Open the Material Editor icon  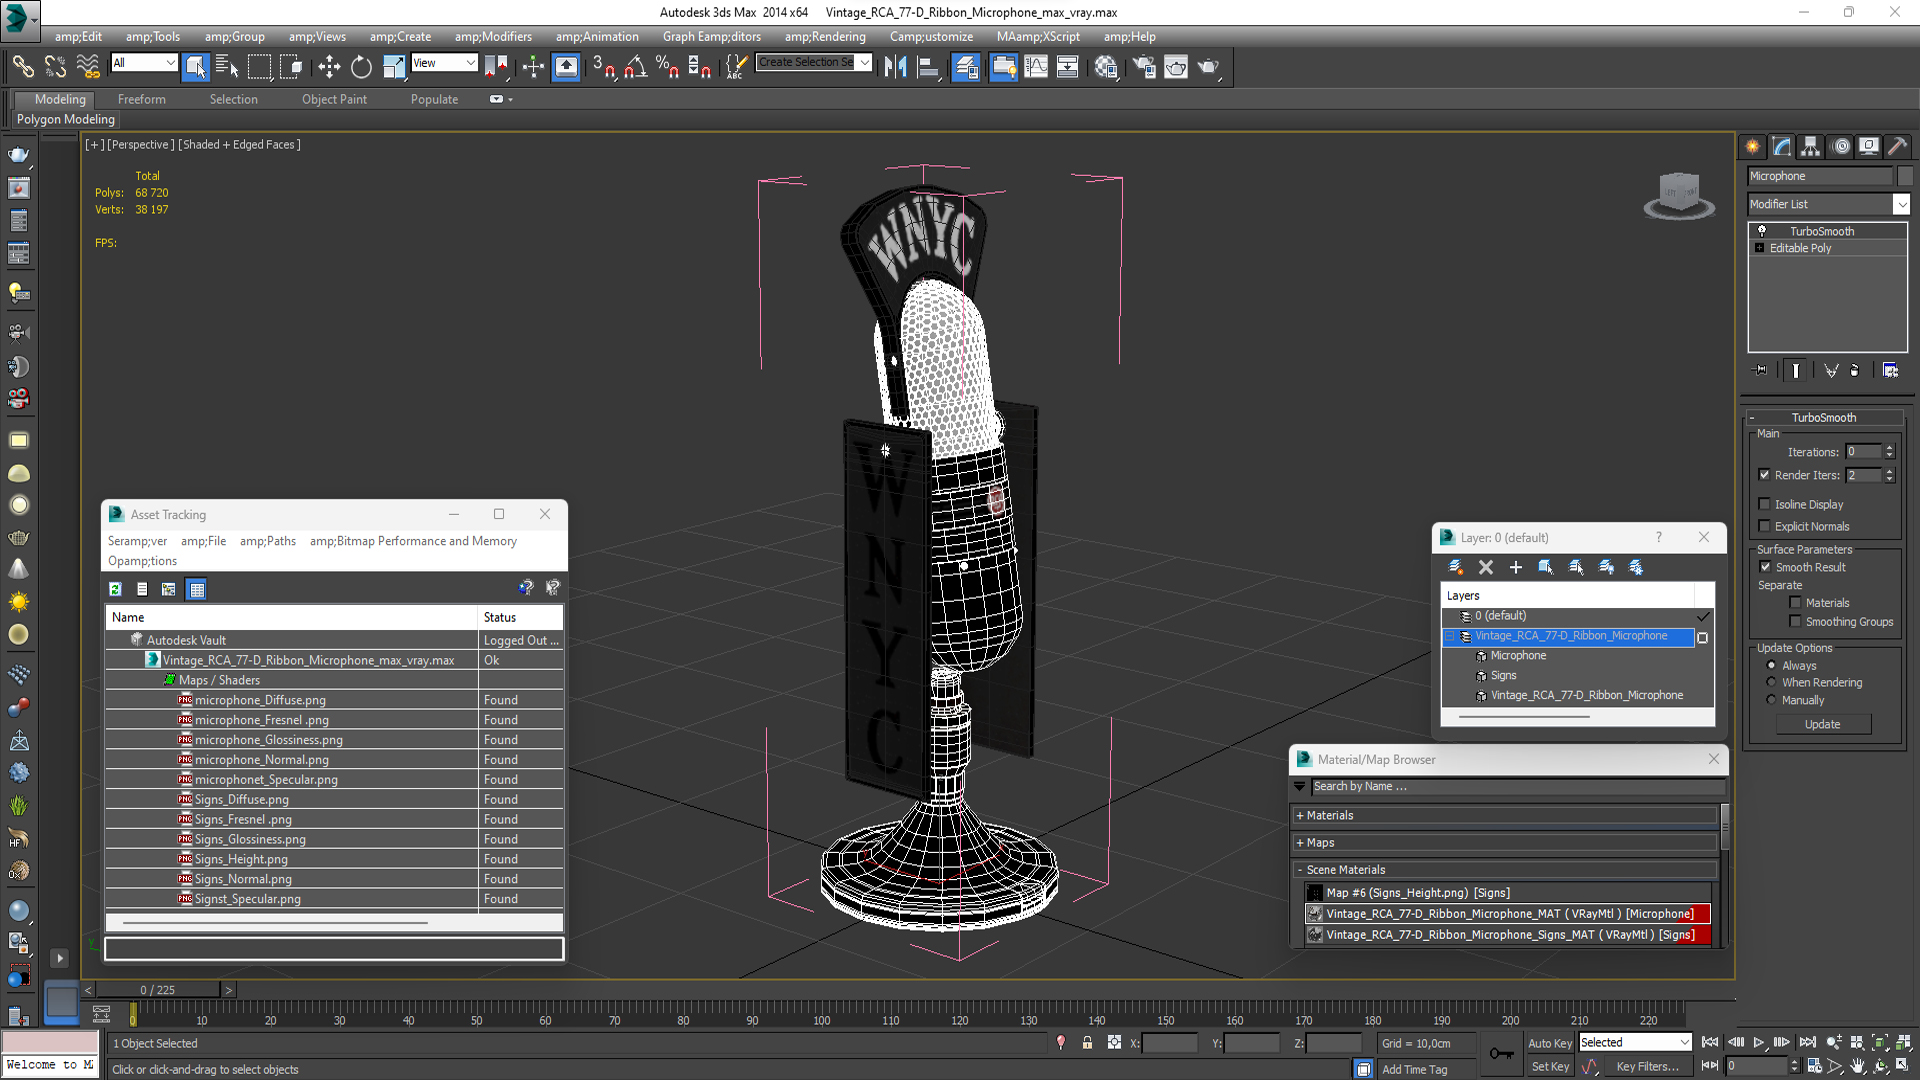tap(1105, 67)
